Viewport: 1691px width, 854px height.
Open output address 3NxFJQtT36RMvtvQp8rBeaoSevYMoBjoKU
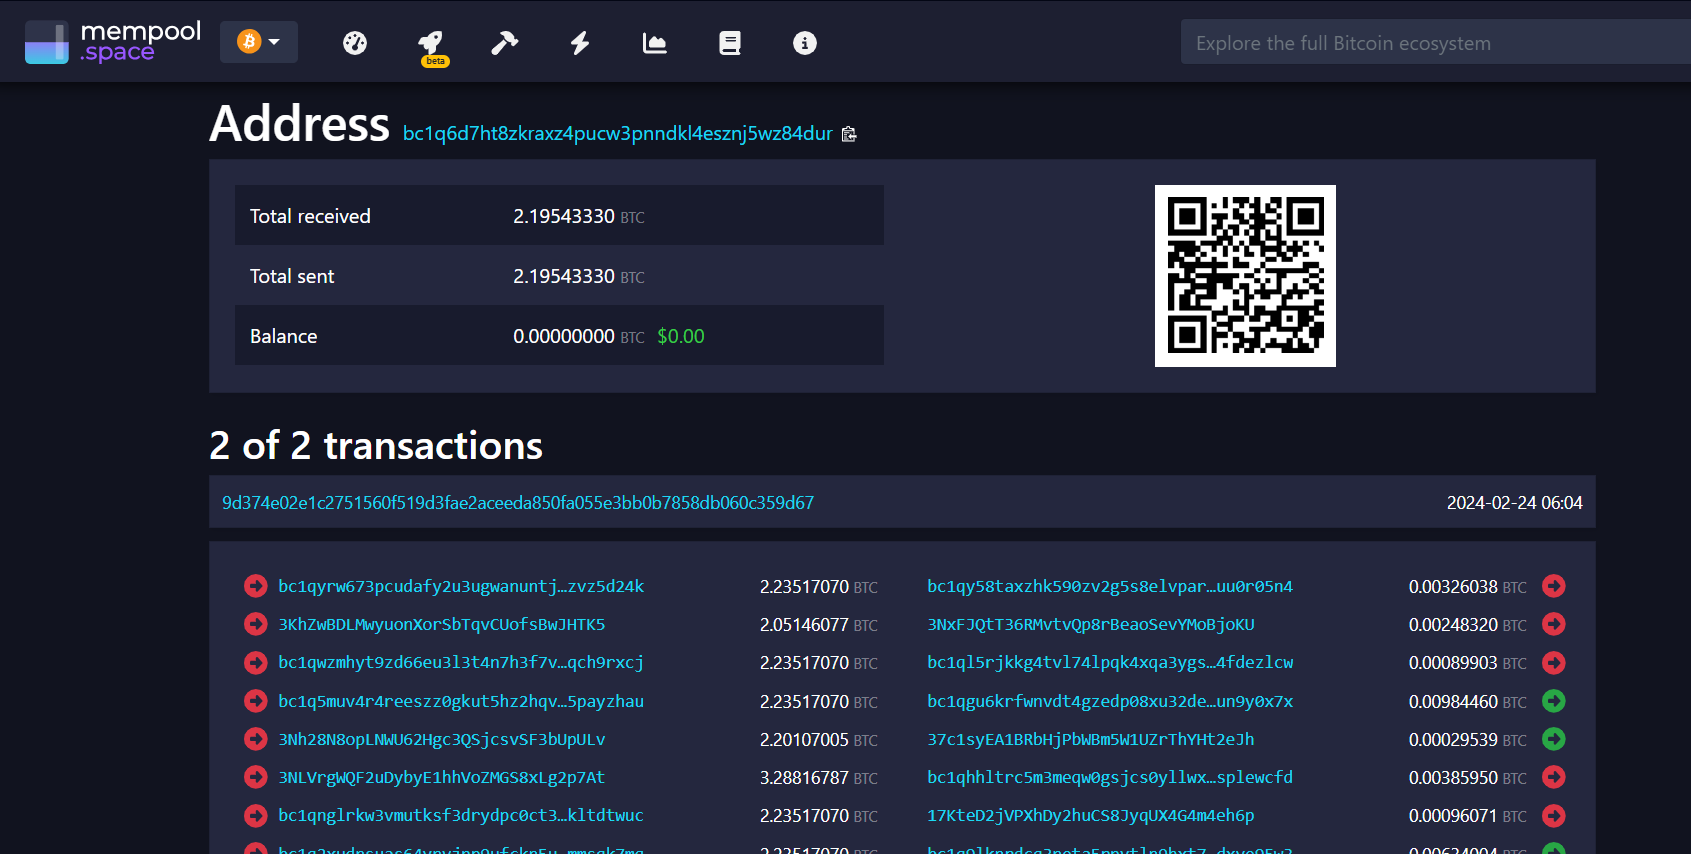(x=1090, y=625)
